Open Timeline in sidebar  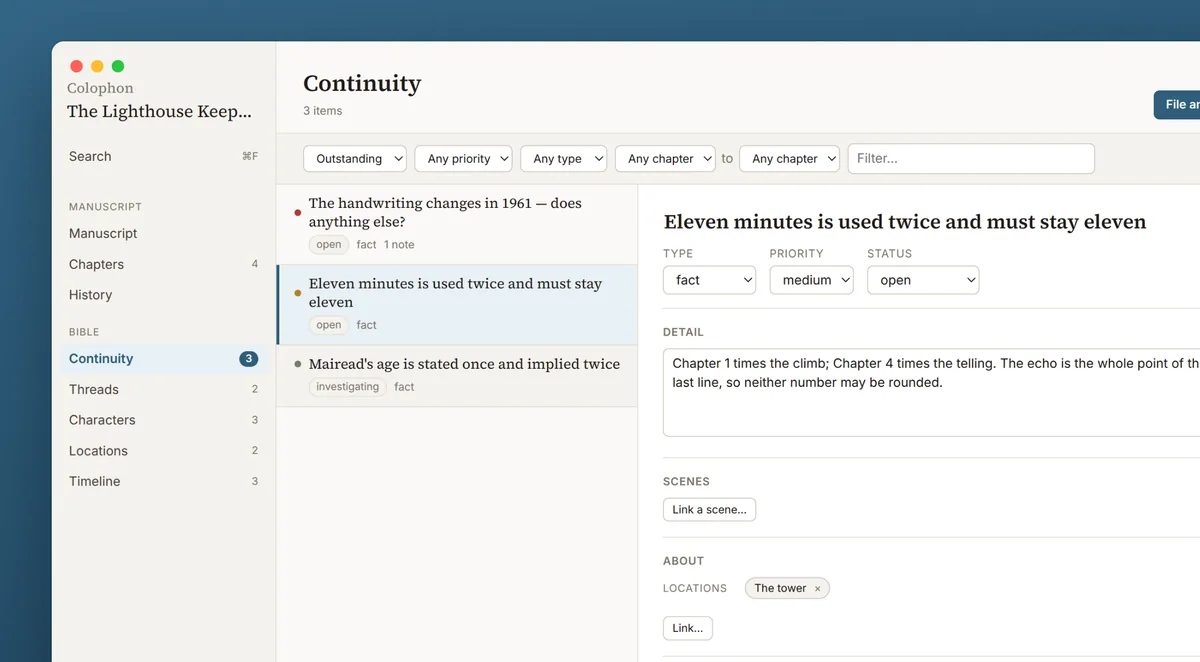(x=163, y=481)
